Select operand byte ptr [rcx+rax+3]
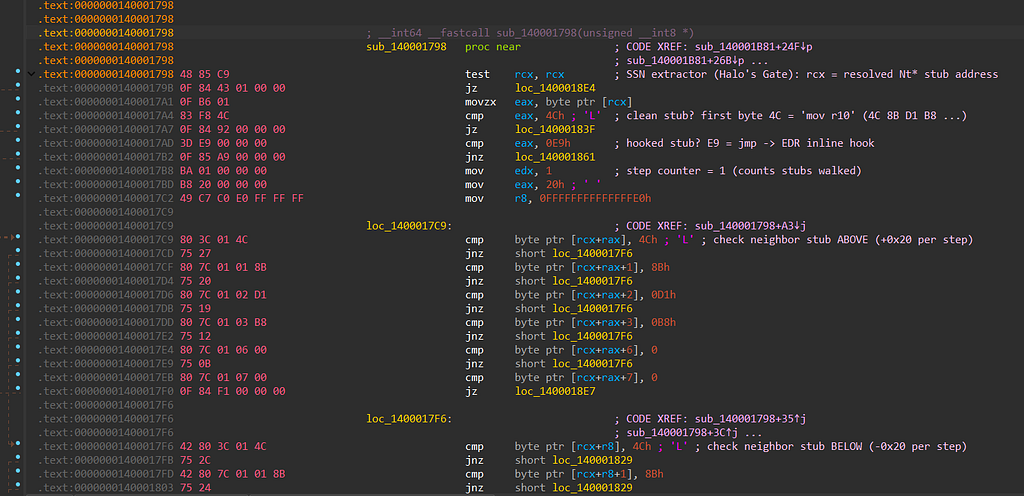This screenshot has width=1024, height=496. pyautogui.click(x=578, y=322)
